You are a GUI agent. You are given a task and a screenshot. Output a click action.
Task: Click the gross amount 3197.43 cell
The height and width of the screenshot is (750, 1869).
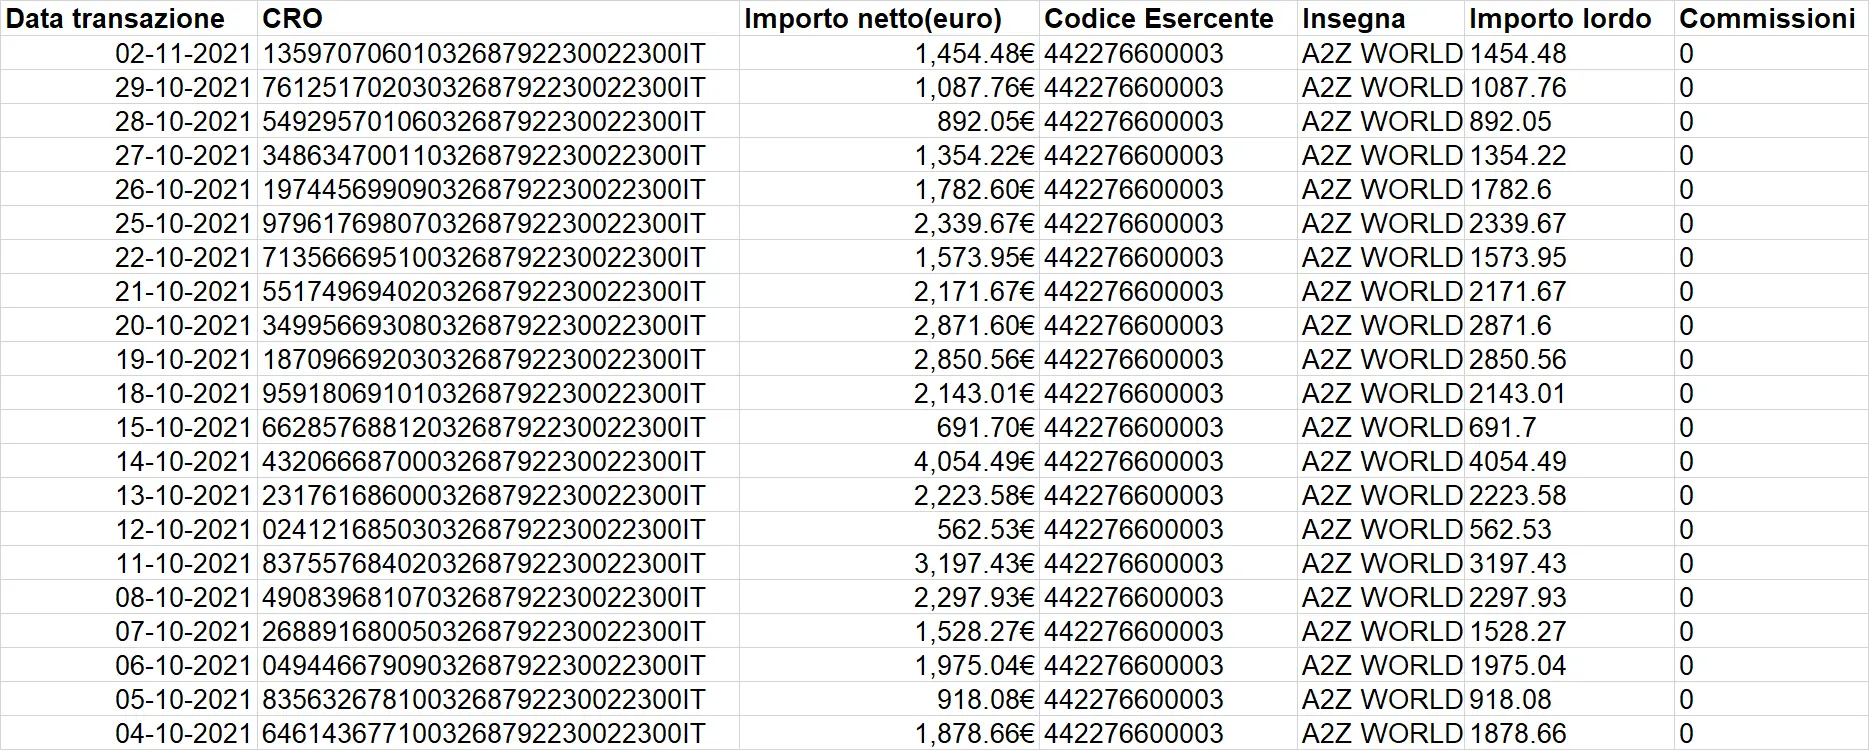pyautogui.click(x=1517, y=564)
